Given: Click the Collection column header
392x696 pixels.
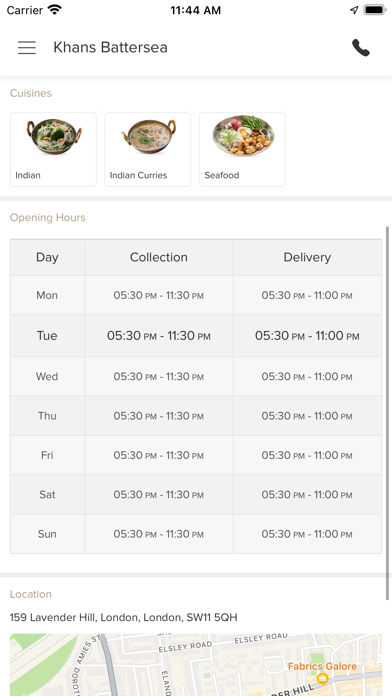Looking at the screenshot, I should 159,257.
